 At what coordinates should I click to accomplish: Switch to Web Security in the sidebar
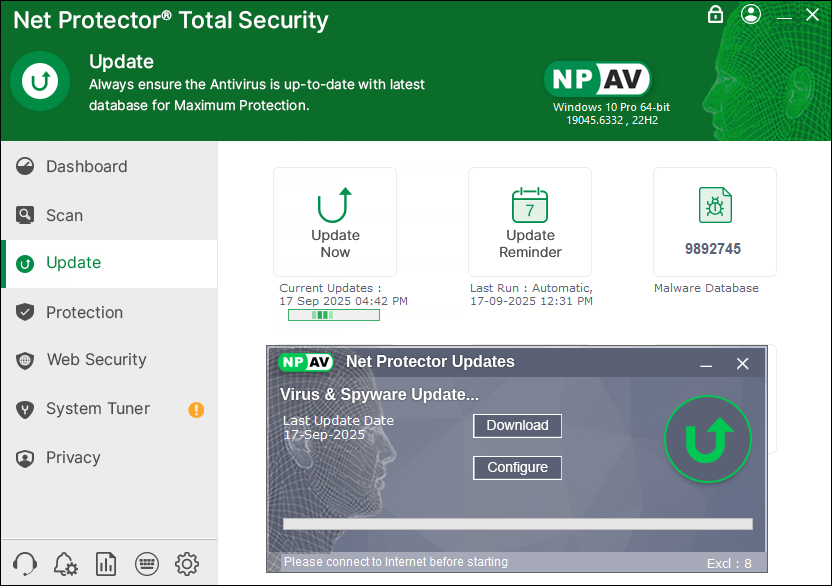click(x=96, y=360)
